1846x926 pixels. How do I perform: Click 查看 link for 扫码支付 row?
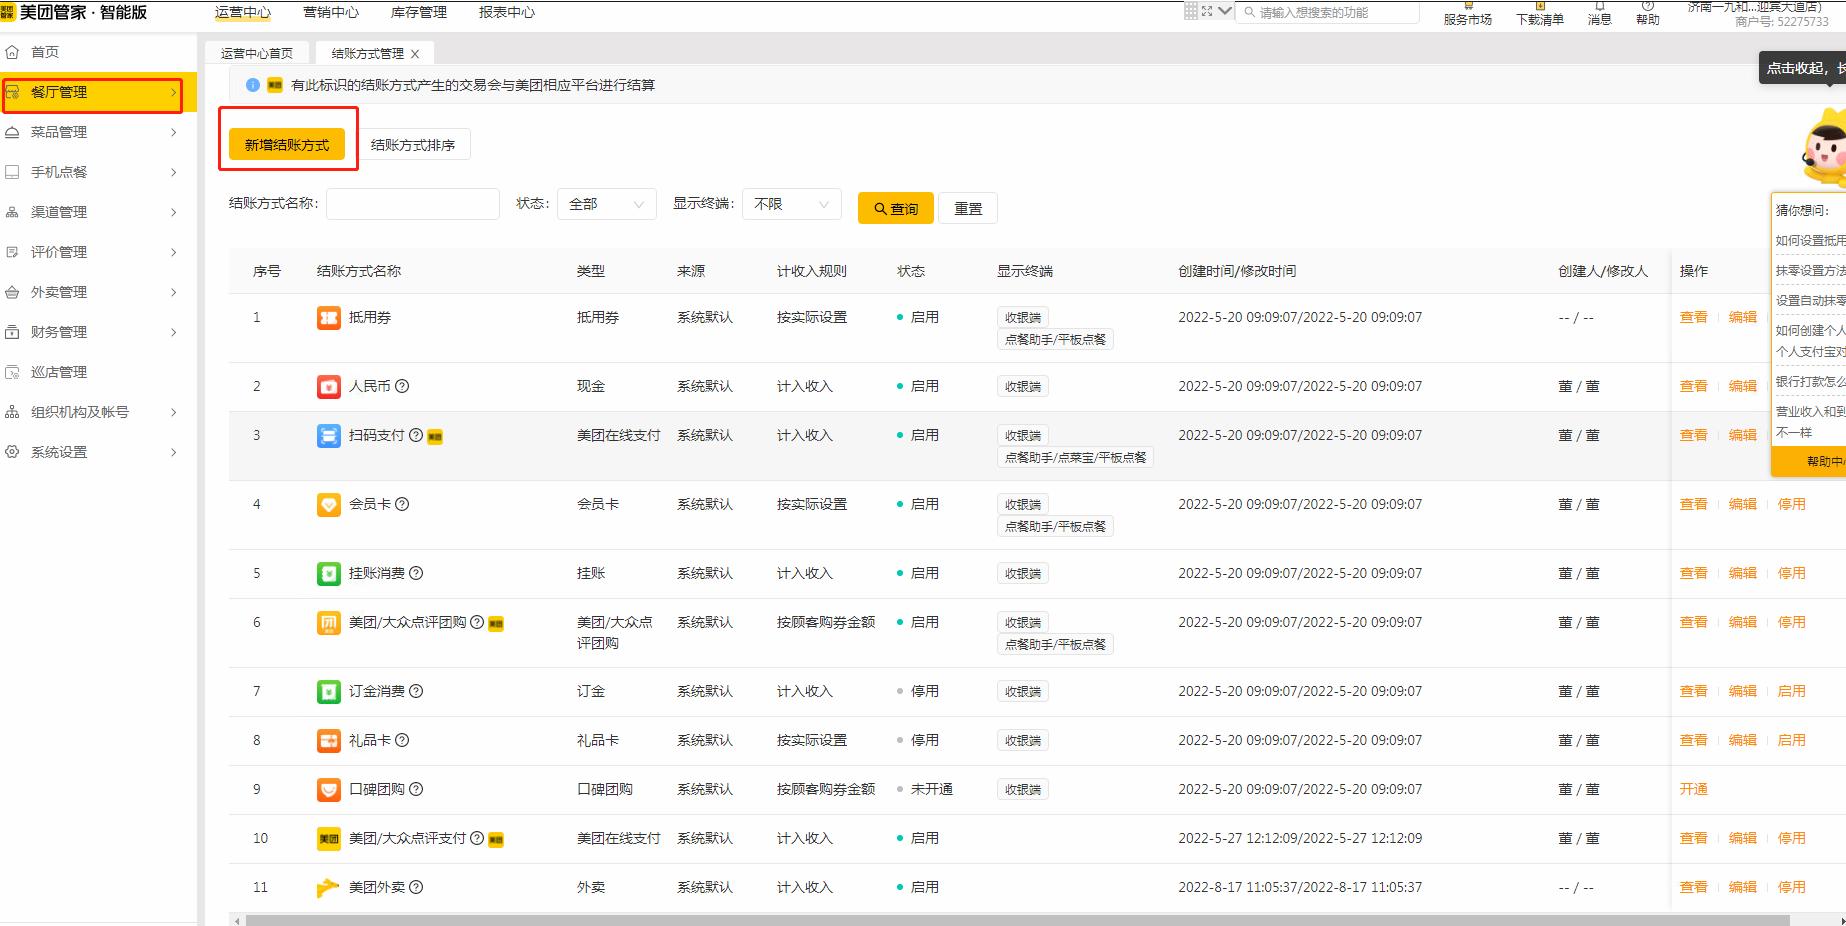tap(1693, 435)
